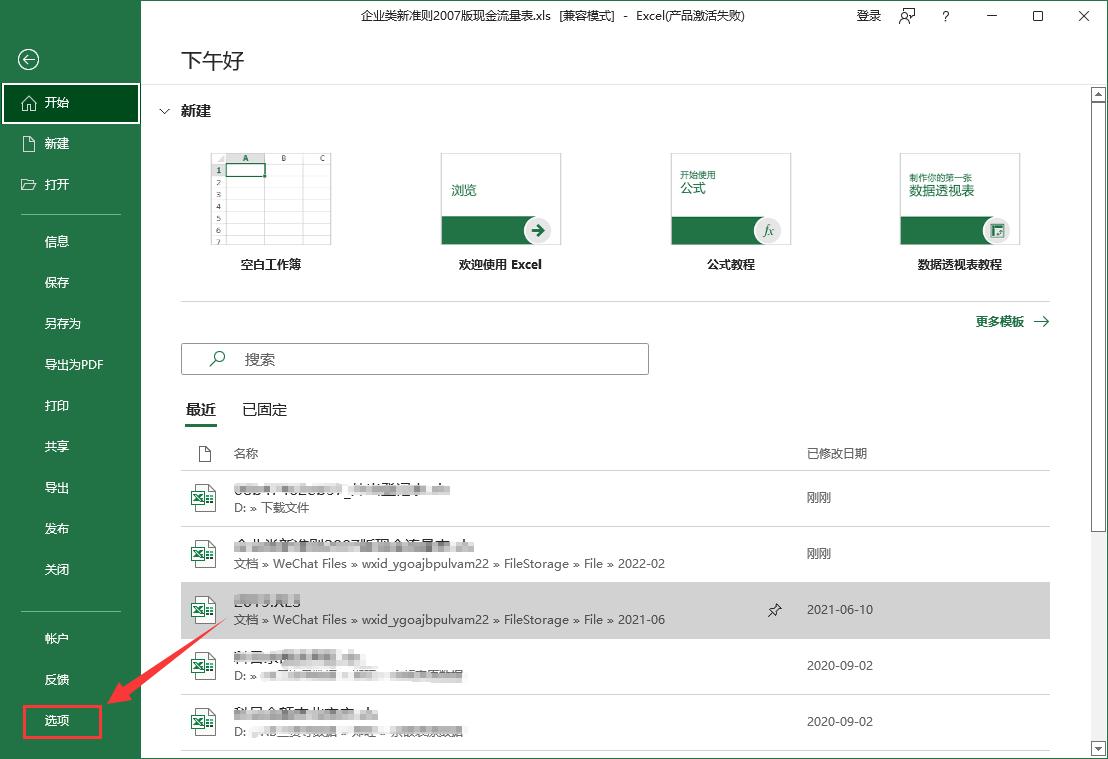
Task: Open Excel 选项 from the sidebar
Action: click(x=57, y=720)
